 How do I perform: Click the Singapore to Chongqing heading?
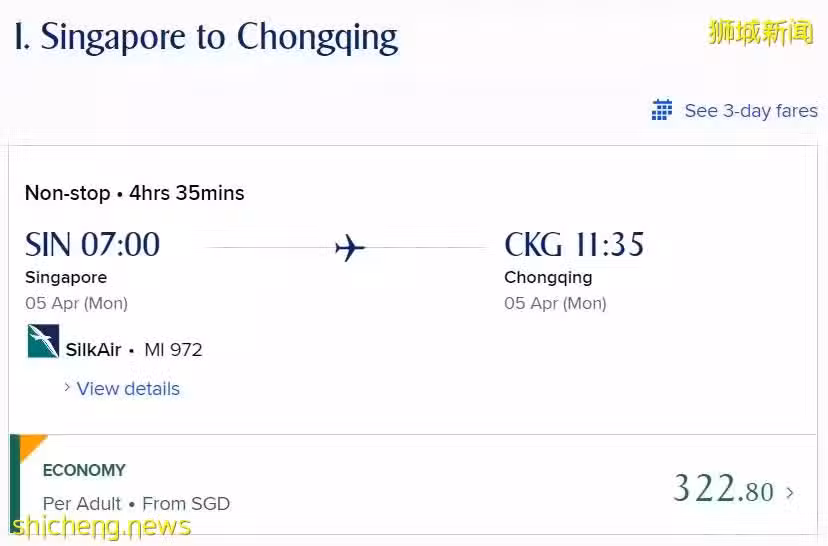(206, 38)
